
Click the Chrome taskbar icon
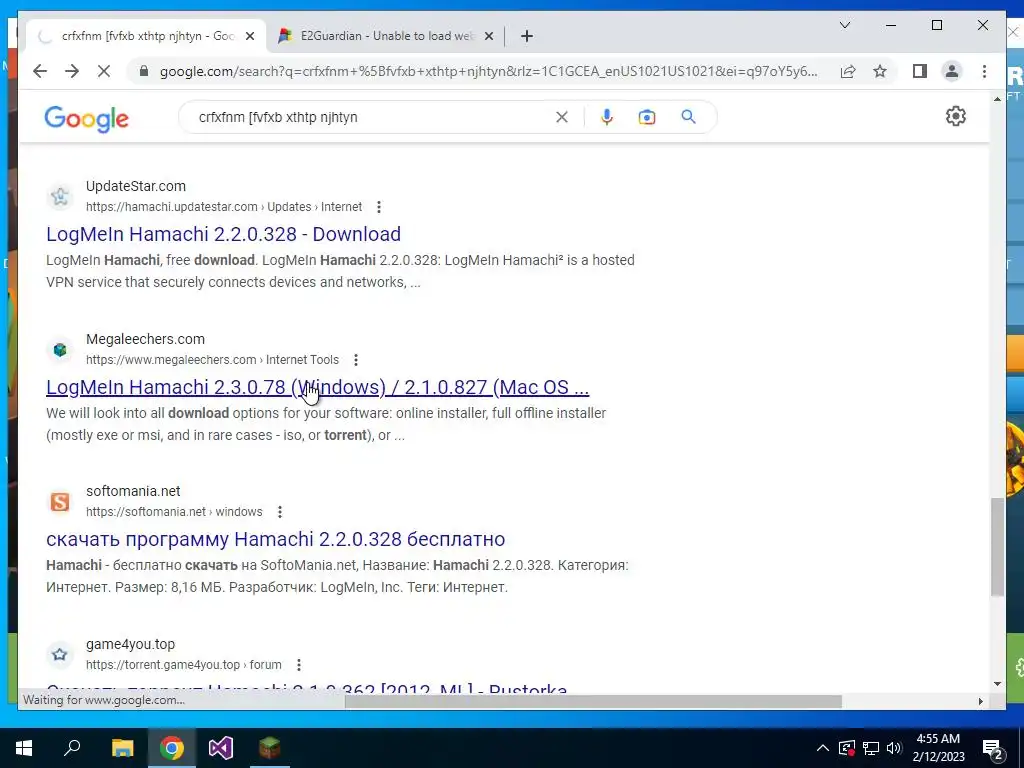[x=172, y=748]
